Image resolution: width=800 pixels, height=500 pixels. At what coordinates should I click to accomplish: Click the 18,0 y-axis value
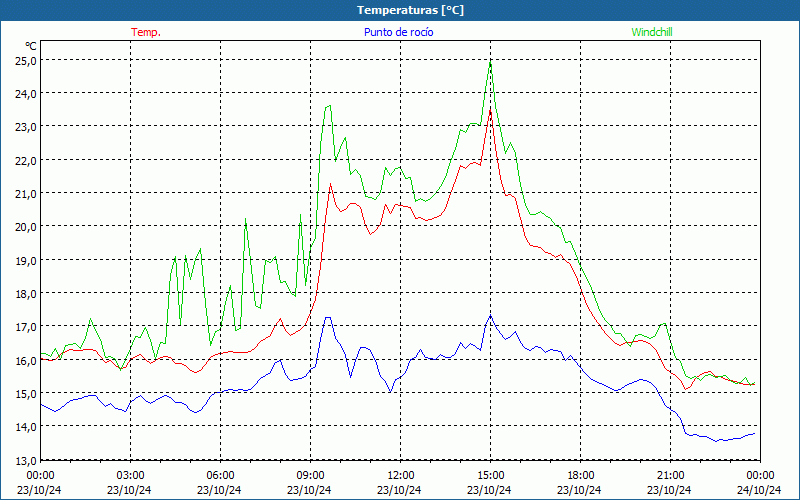pos(25,294)
